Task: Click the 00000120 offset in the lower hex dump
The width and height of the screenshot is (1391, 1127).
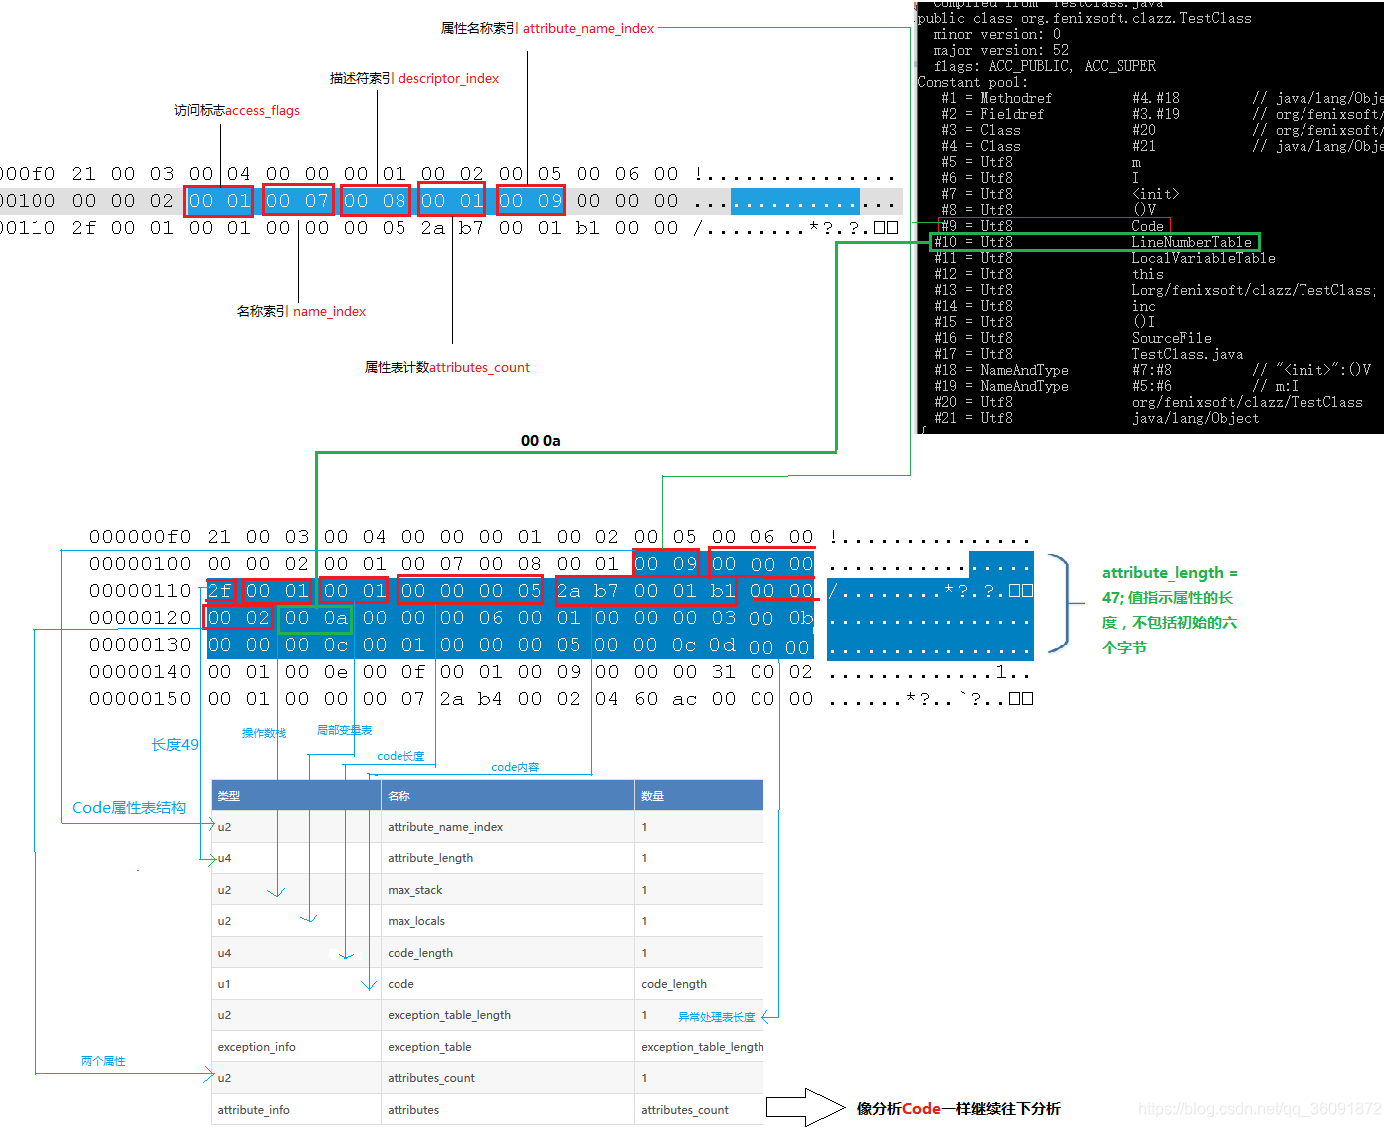Action: pyautogui.click(x=140, y=619)
